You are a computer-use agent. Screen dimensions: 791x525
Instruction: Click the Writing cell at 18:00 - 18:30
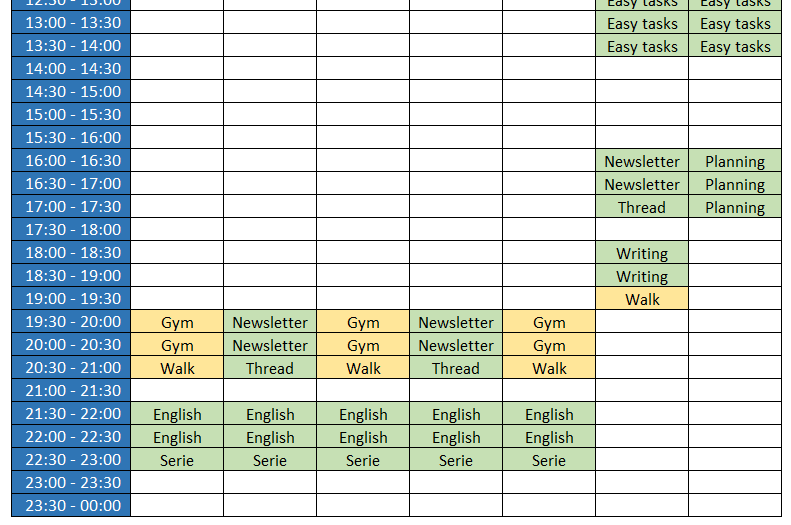(642, 253)
